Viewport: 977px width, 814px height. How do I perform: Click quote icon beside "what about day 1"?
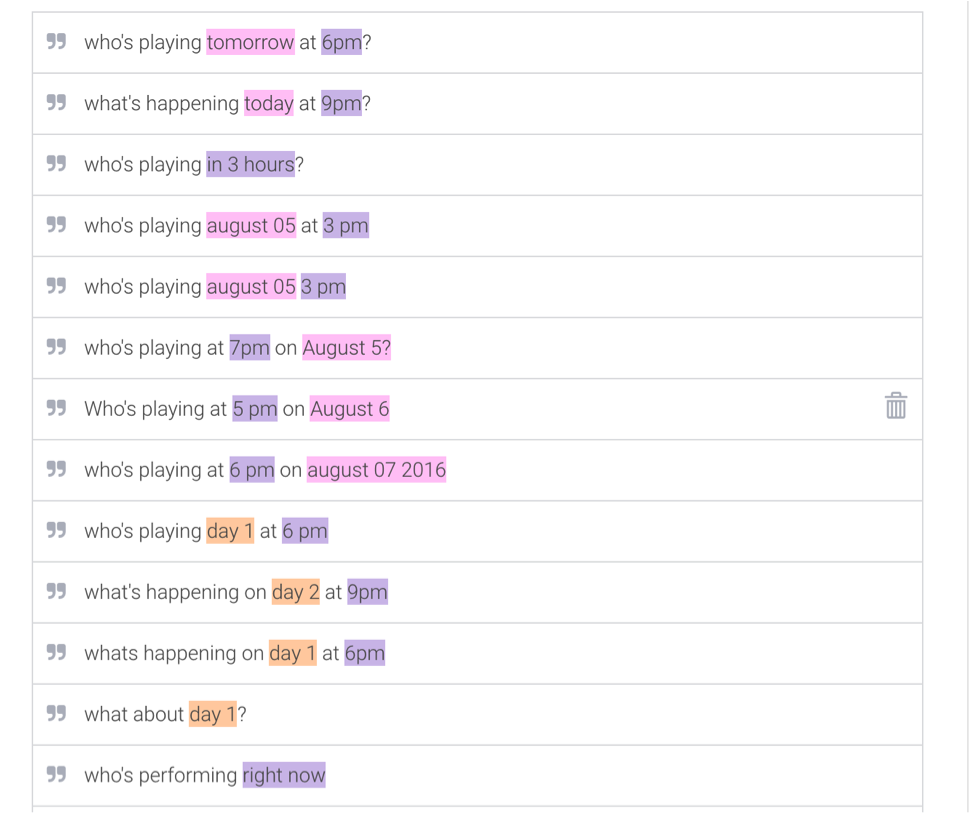[57, 713]
